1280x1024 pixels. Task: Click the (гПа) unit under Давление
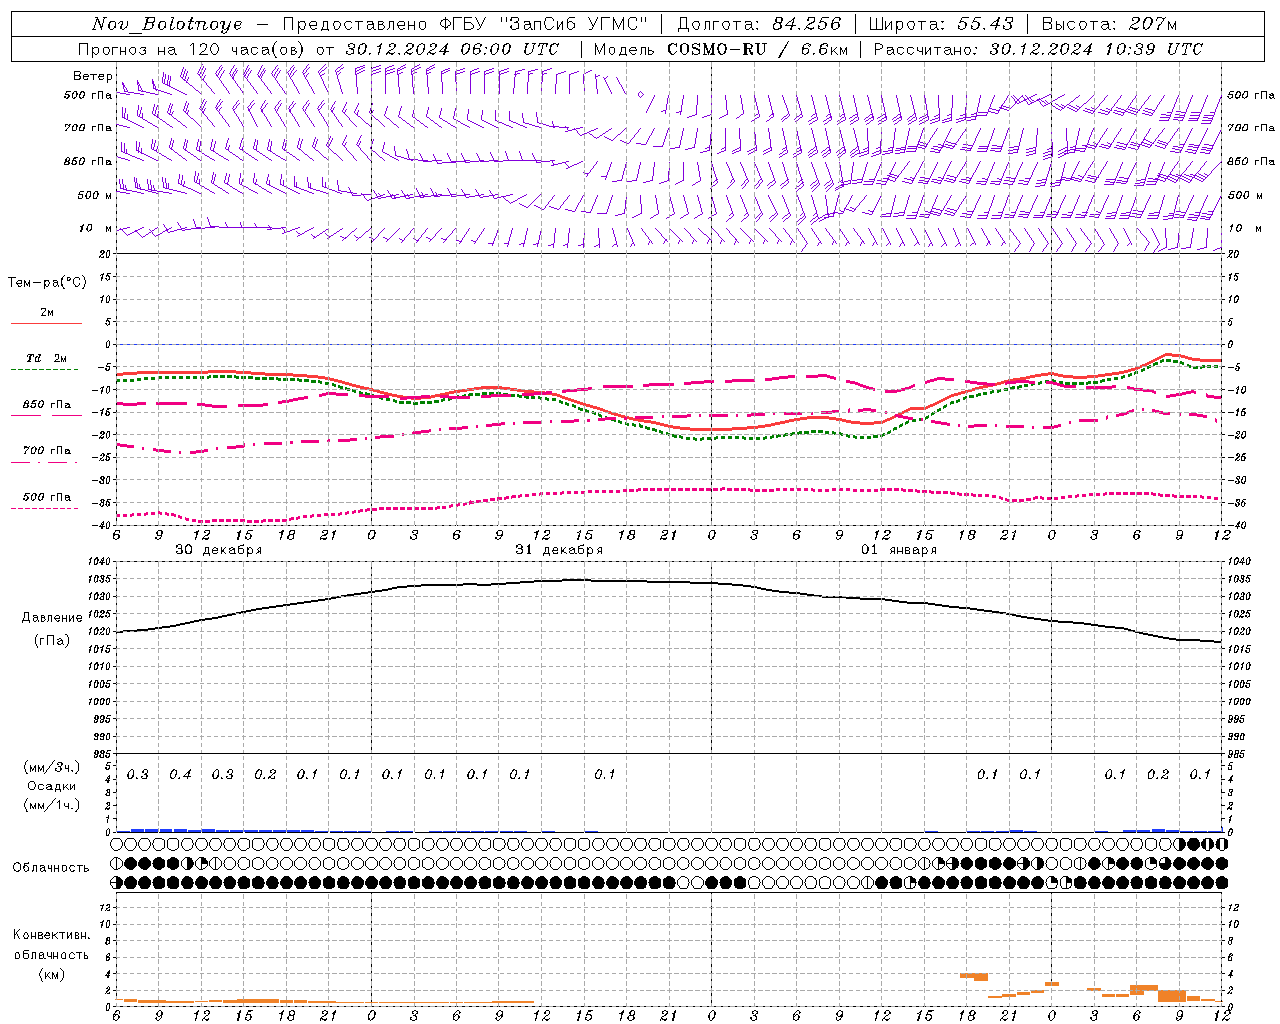click(x=52, y=641)
